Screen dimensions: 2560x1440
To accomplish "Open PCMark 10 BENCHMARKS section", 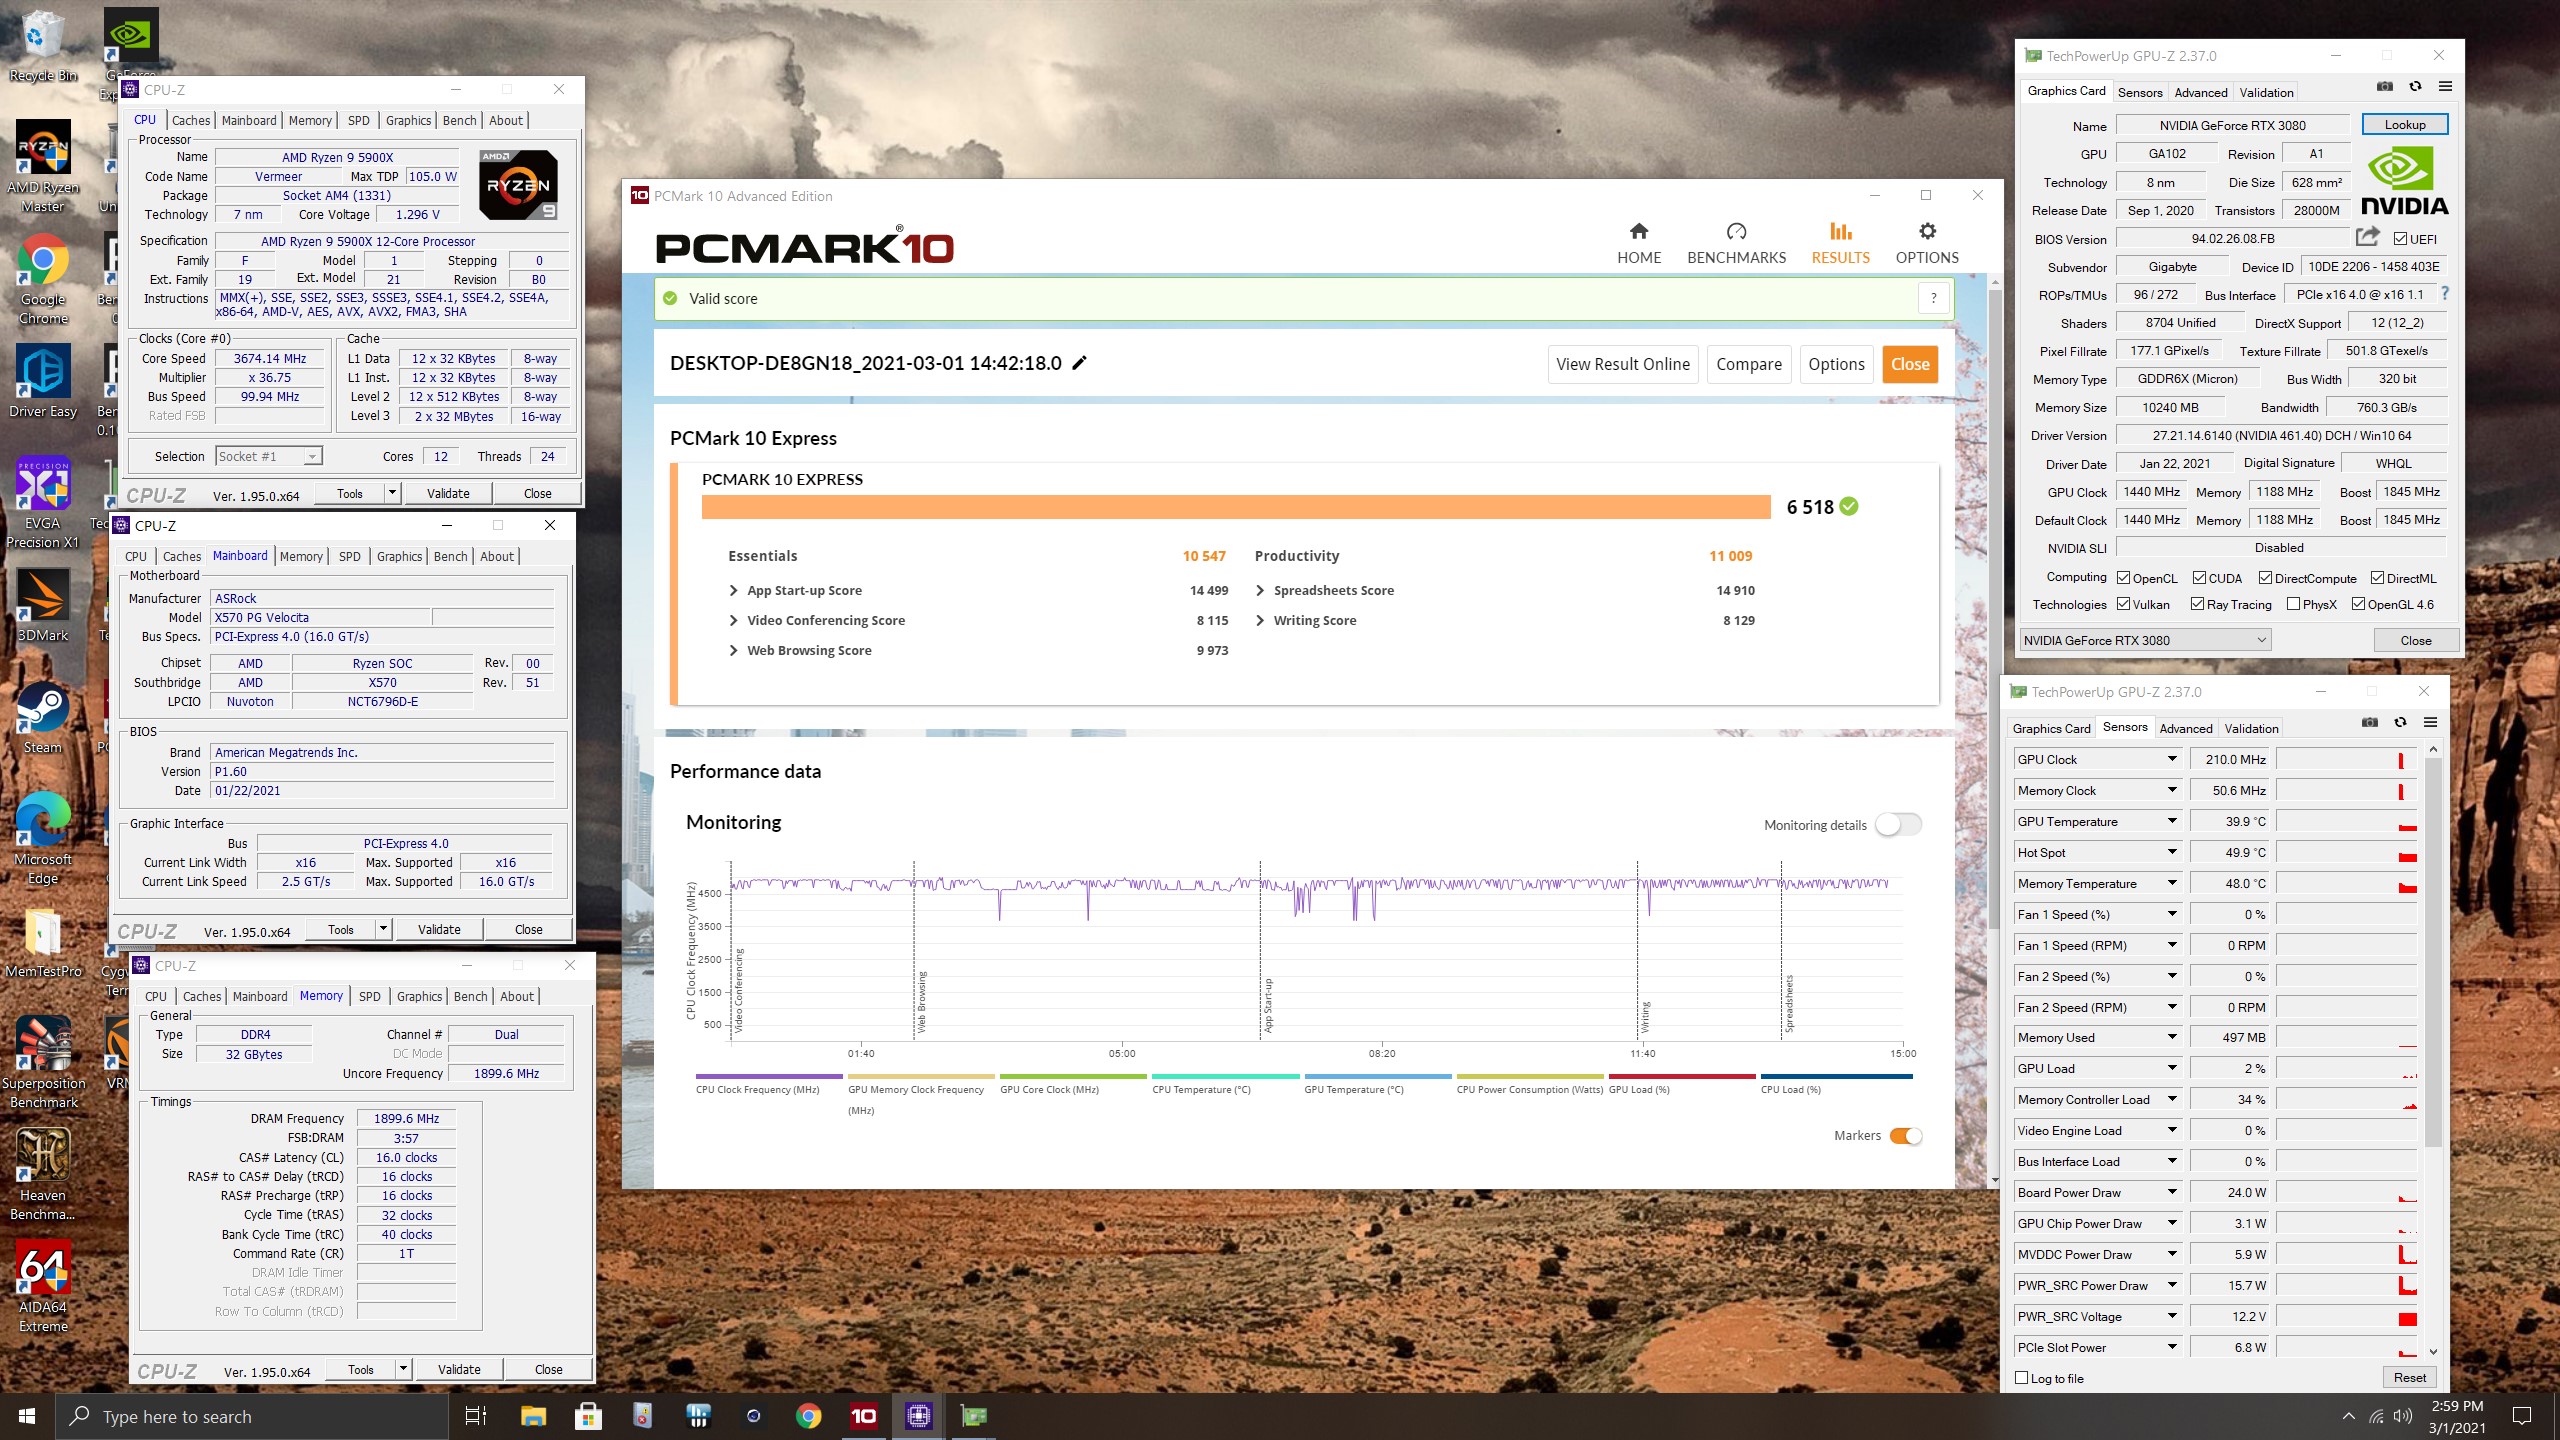I will [x=1736, y=243].
